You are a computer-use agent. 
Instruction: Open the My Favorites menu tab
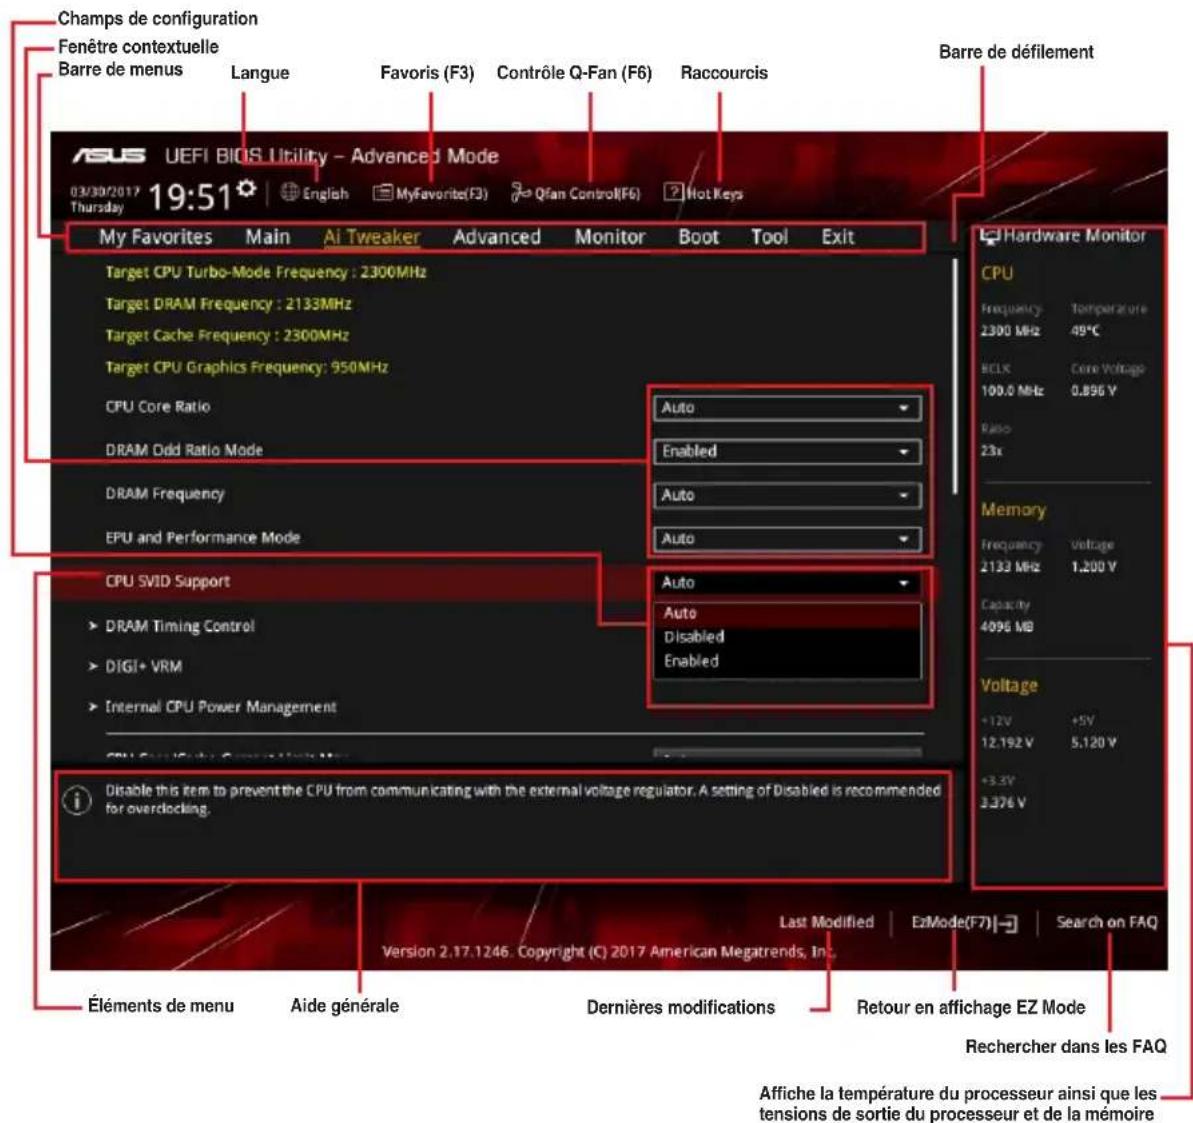click(155, 237)
